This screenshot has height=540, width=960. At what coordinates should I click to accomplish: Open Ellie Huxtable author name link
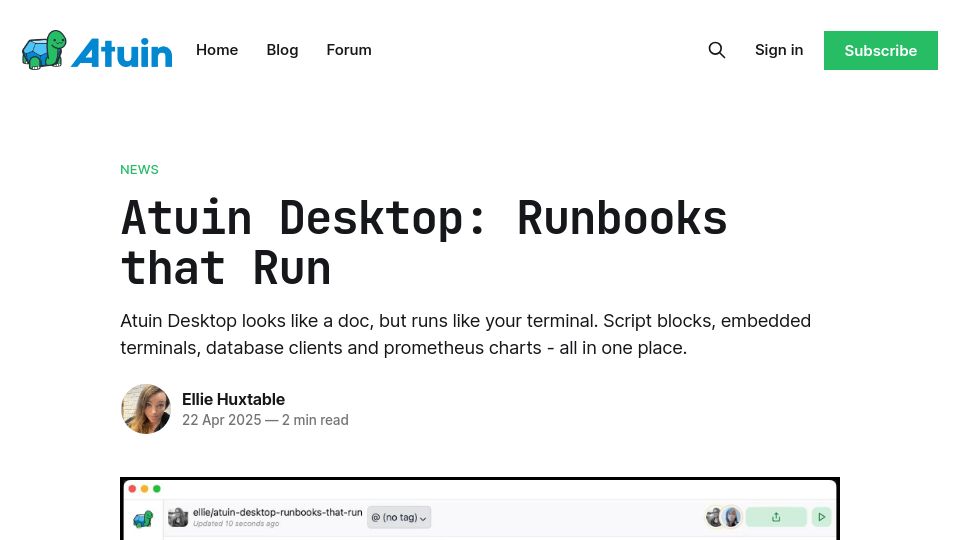coord(233,399)
